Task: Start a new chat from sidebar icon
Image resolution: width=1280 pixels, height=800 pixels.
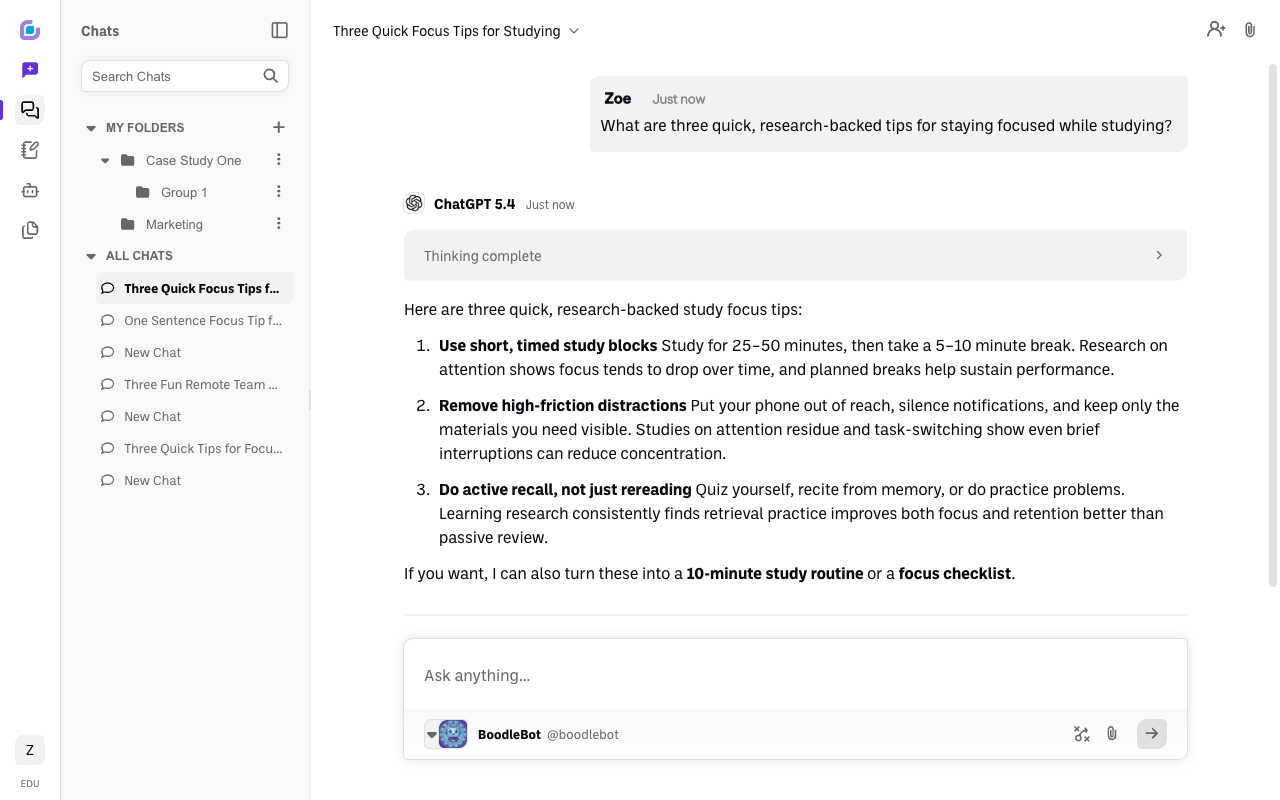Action: pyautogui.click(x=30, y=70)
